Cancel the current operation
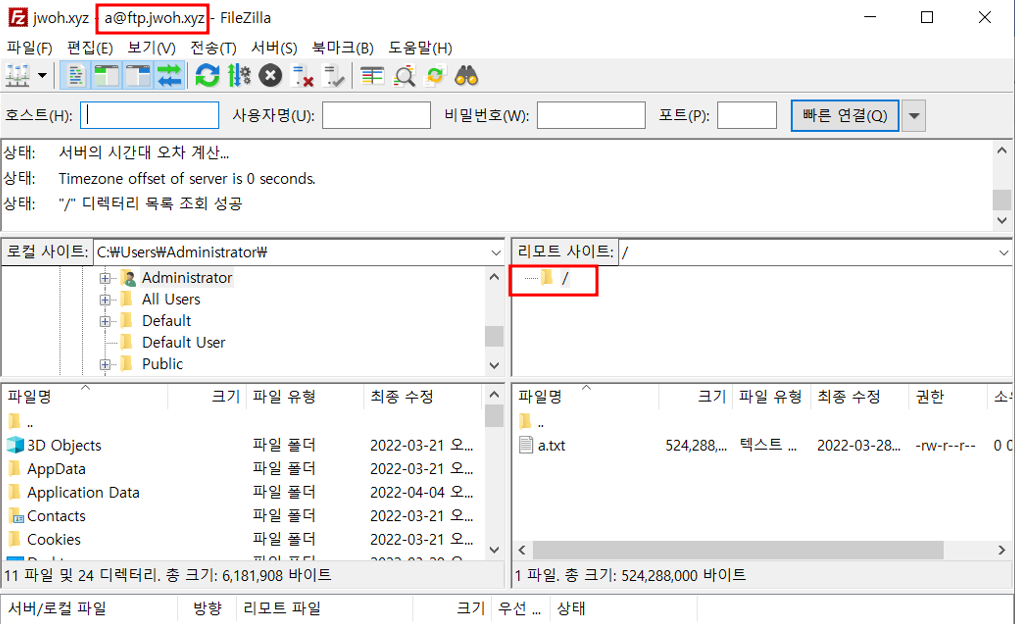This screenshot has height=624, width=1015. pyautogui.click(x=271, y=76)
